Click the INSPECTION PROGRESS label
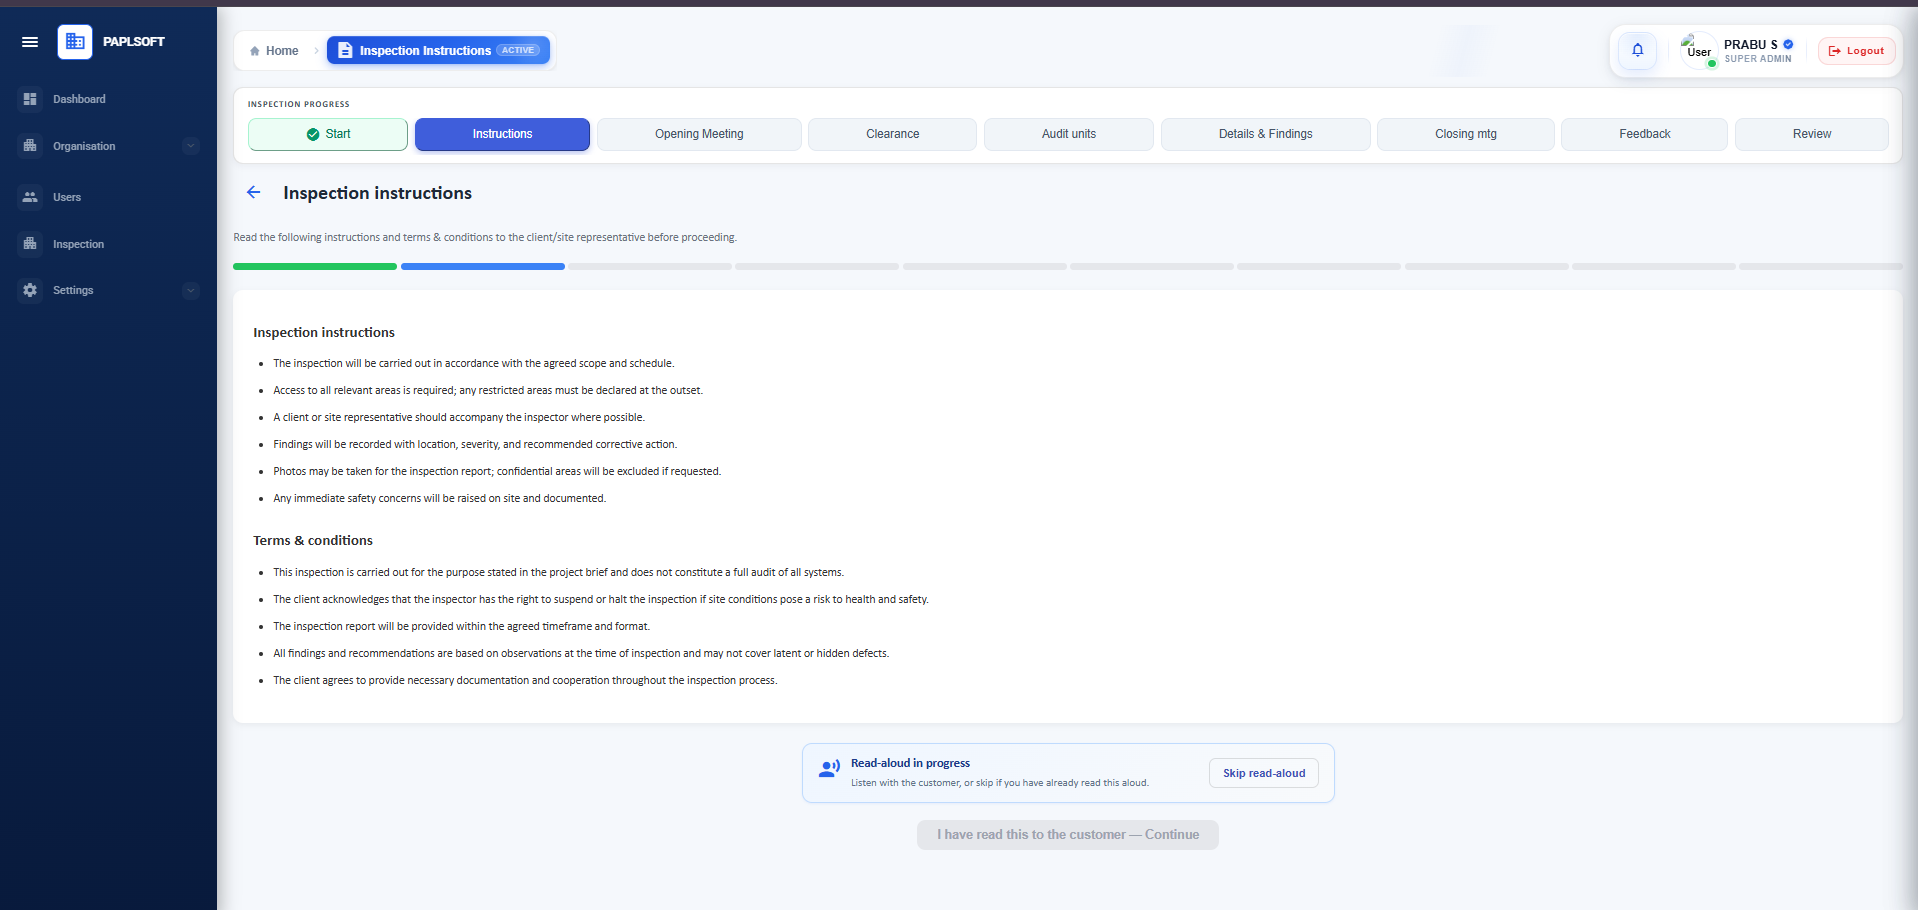This screenshot has width=1918, height=910. pyautogui.click(x=299, y=104)
